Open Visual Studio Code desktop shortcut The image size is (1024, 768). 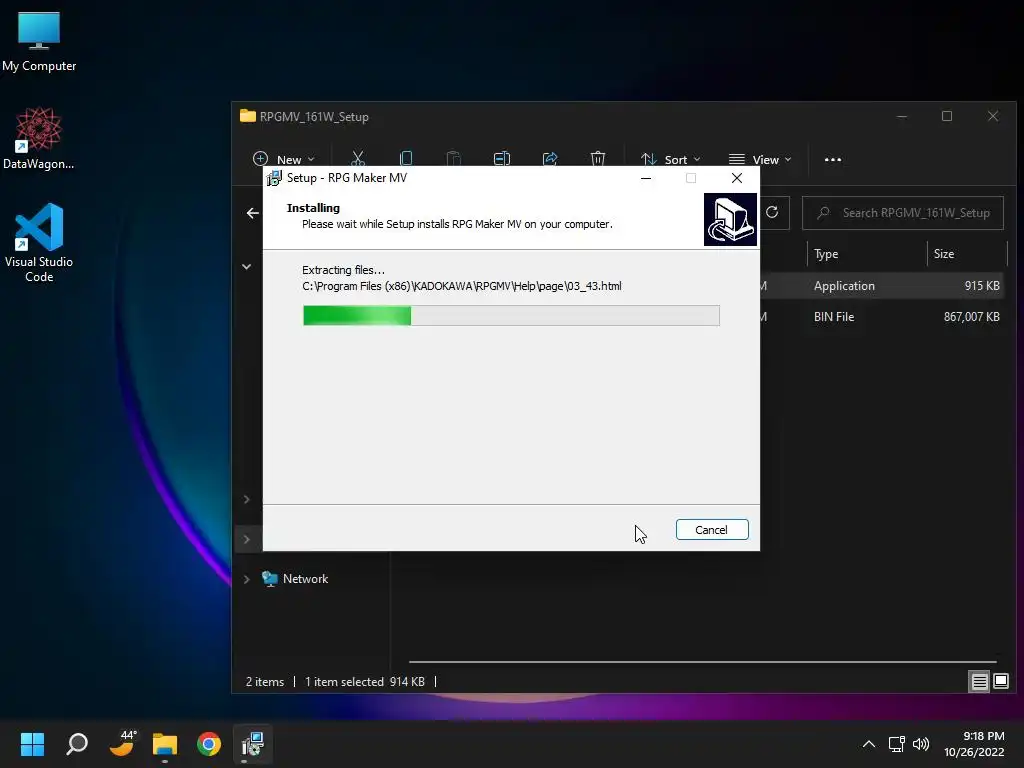click(x=39, y=242)
